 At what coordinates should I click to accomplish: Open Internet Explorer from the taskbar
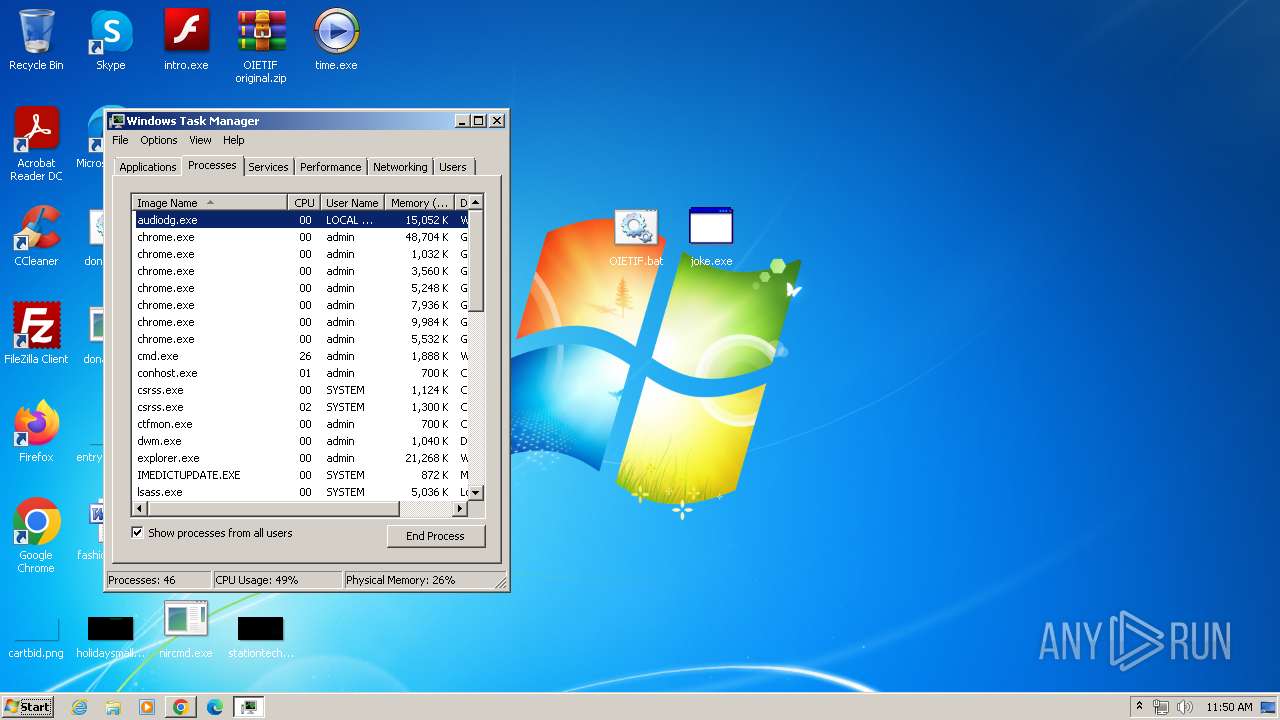pos(79,707)
